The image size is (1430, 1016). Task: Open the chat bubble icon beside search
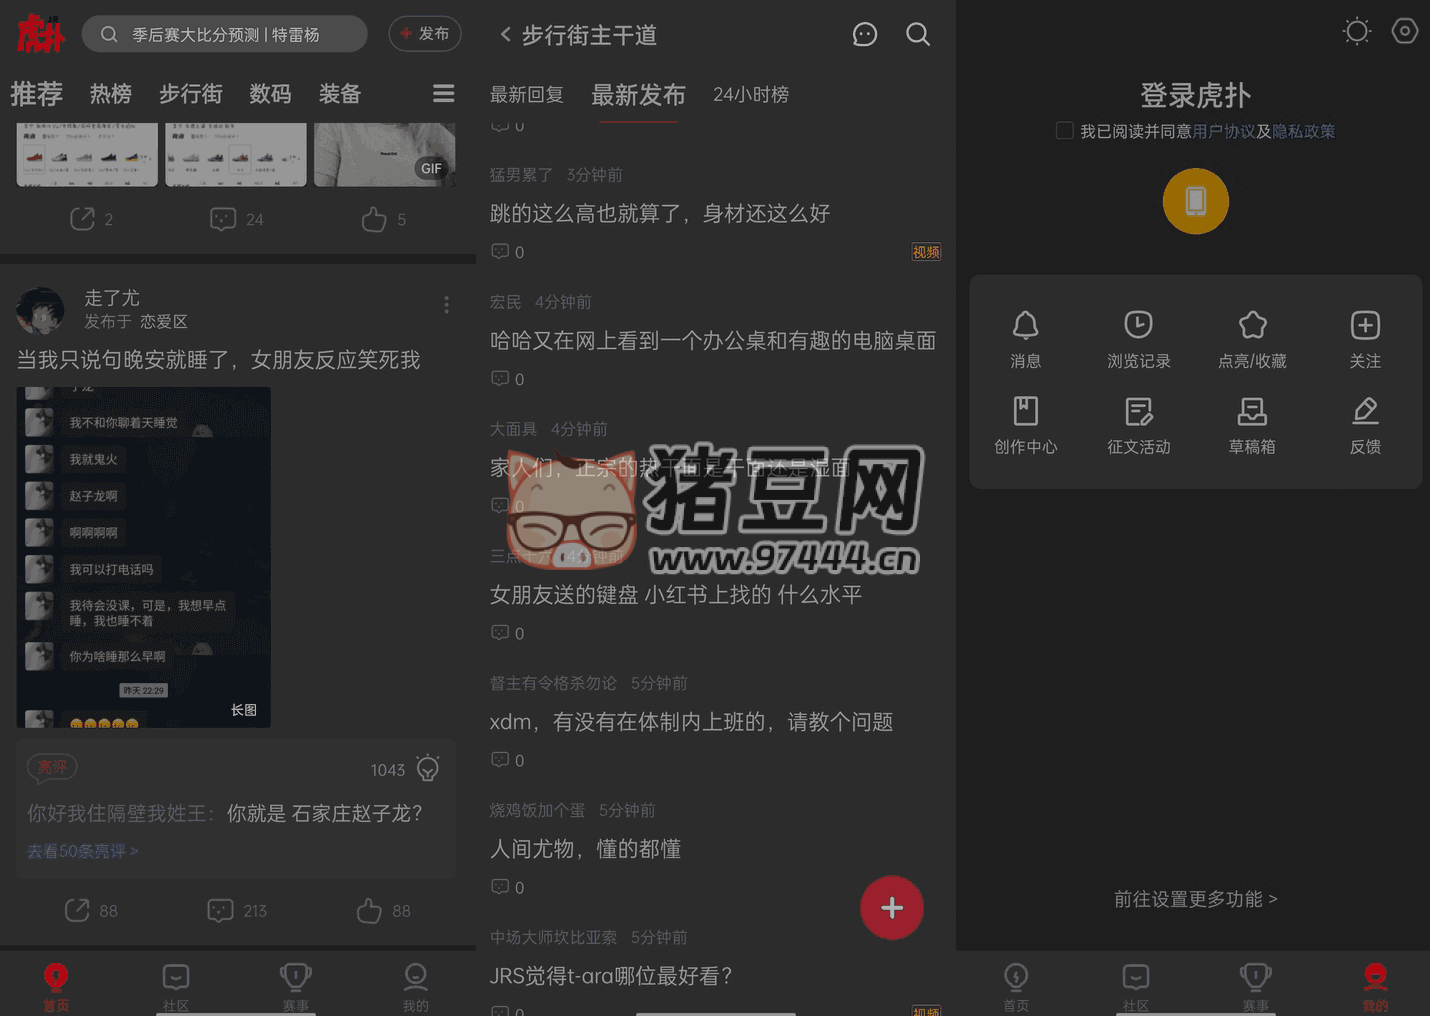tap(864, 35)
